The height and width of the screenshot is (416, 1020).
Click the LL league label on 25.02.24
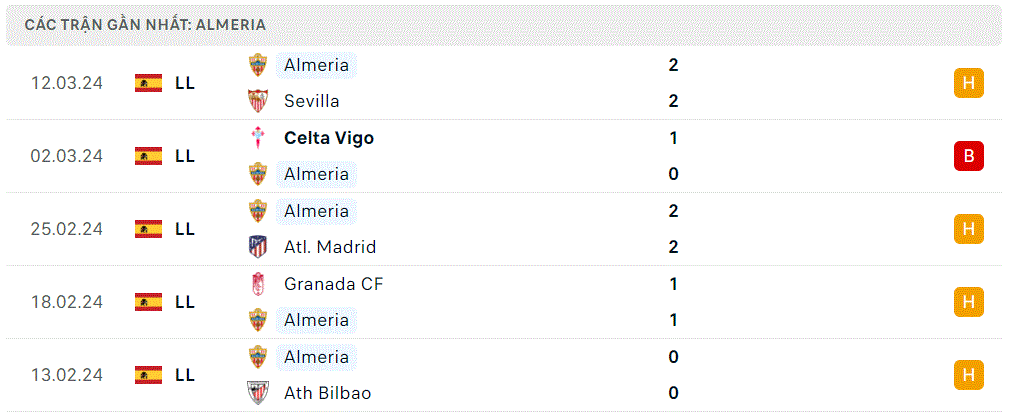pyautogui.click(x=185, y=229)
